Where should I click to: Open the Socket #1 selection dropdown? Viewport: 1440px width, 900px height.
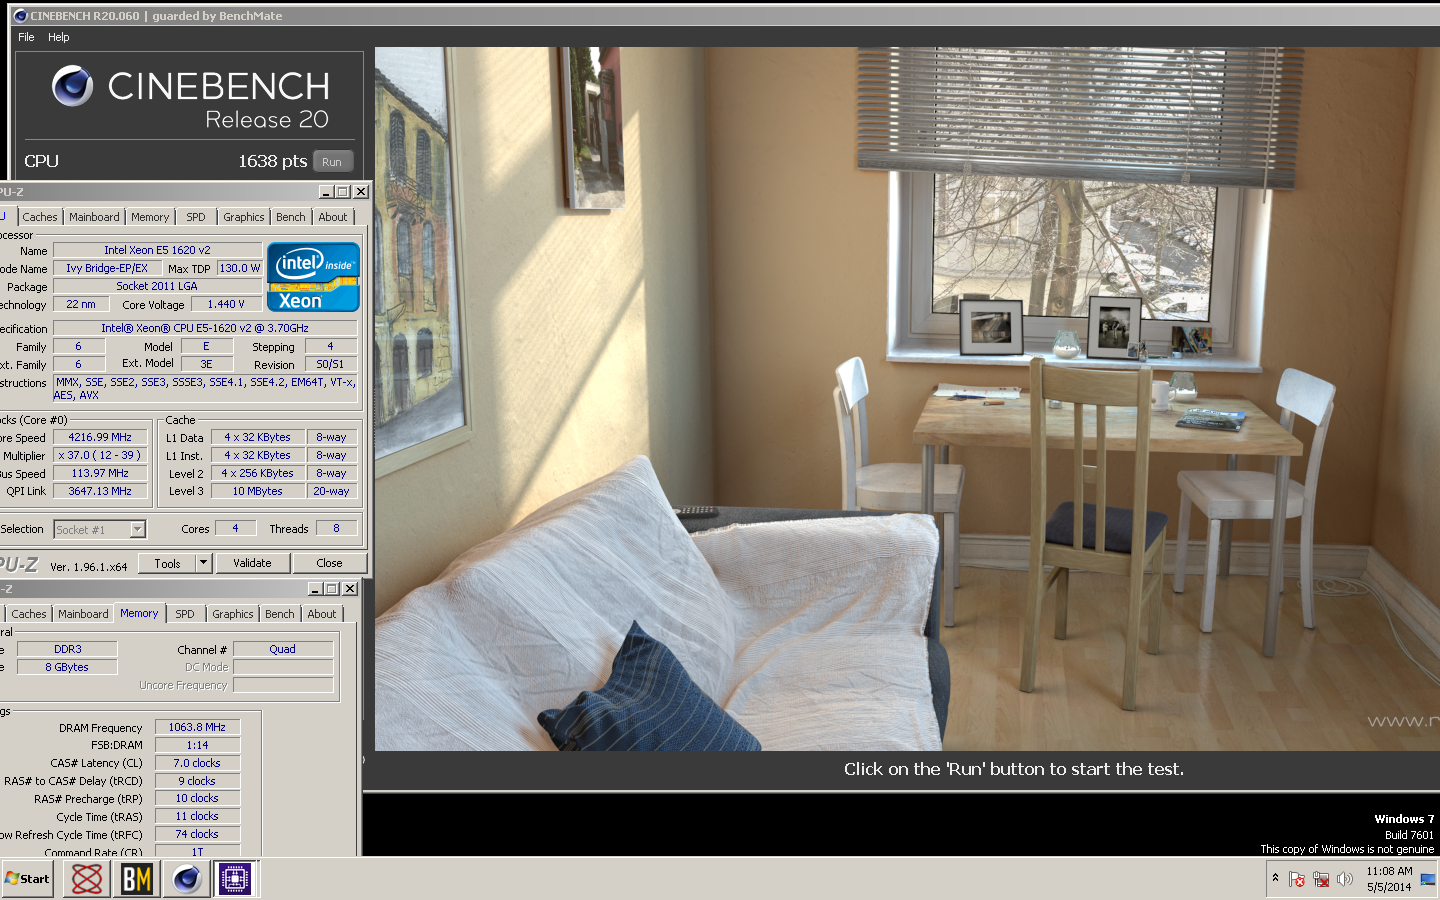tap(100, 529)
